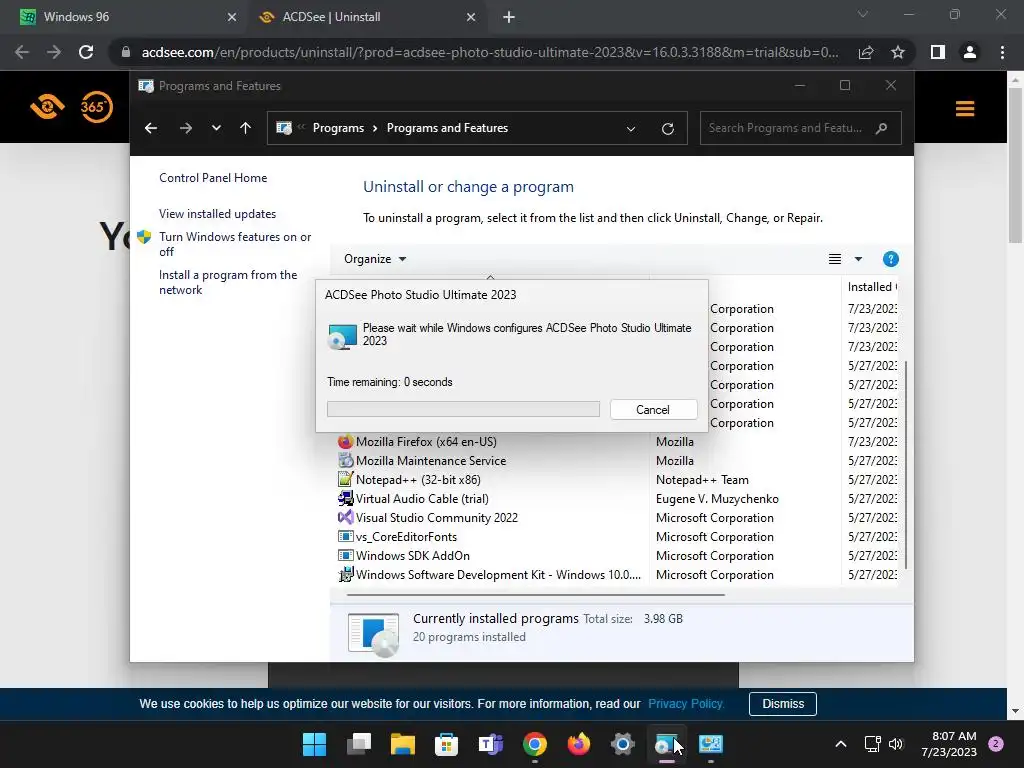Open Microsoft Store from the taskbar
Screen dimensions: 1024x768
pos(446,744)
